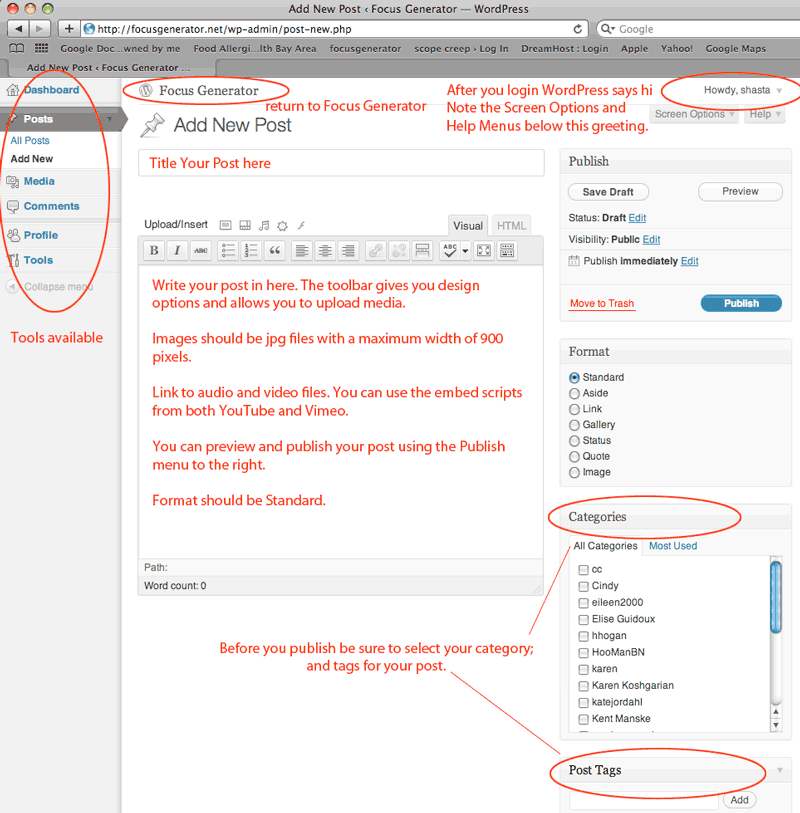Insert an unordered bullet list
The image size is (800, 813).
(228, 250)
